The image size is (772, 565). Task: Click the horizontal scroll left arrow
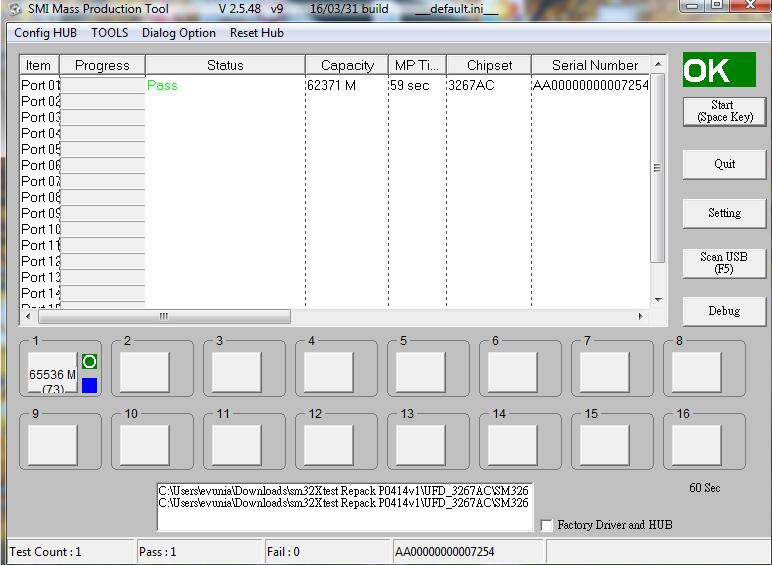point(28,316)
